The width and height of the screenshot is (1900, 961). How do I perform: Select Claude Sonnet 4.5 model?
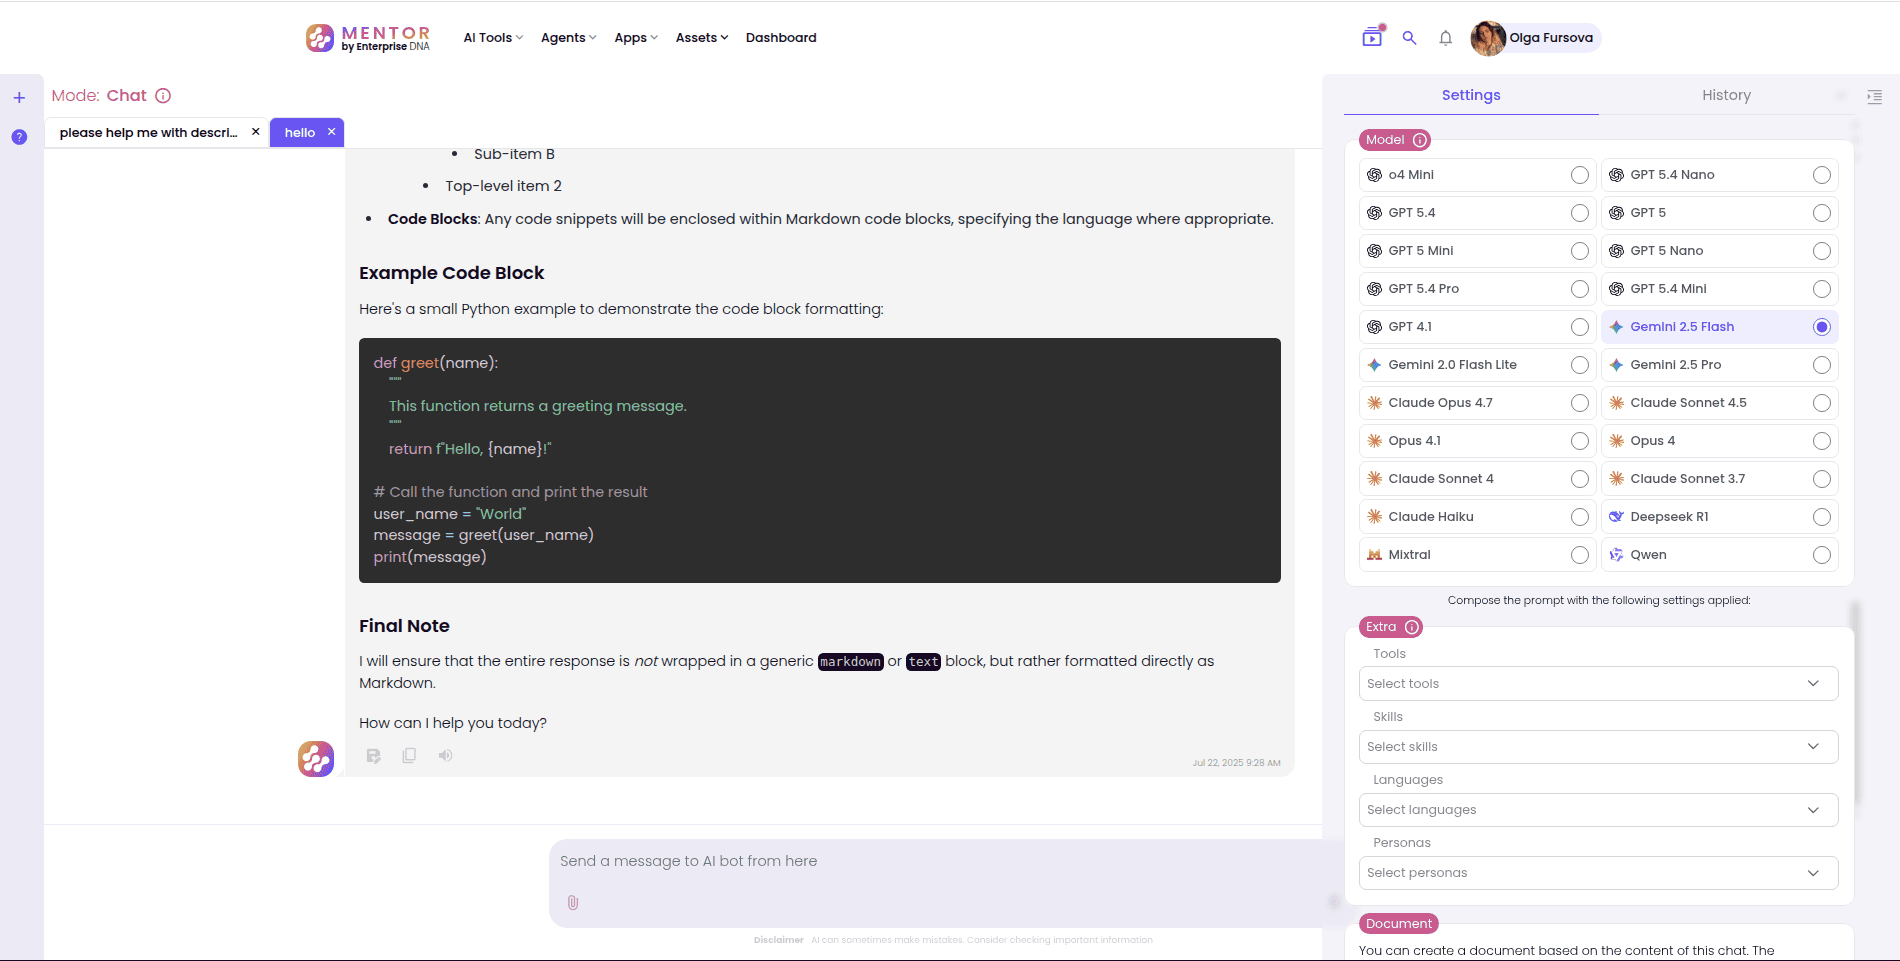[1720, 403]
